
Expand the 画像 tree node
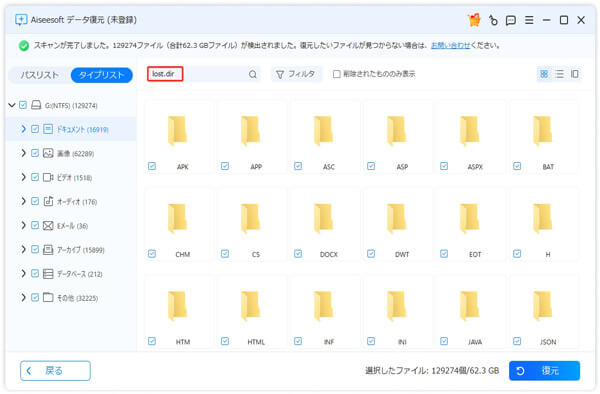(x=23, y=153)
